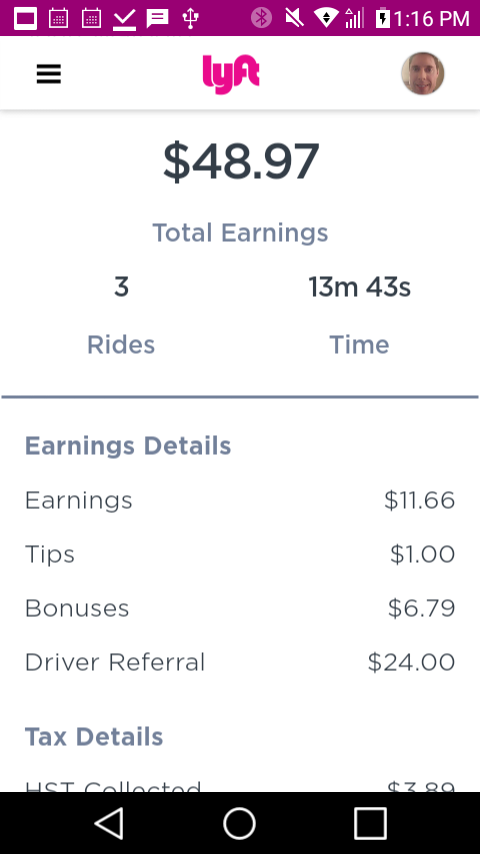Tap the Bluetooth status bar icon
Viewport: 480px width, 854px height.
pos(261,18)
